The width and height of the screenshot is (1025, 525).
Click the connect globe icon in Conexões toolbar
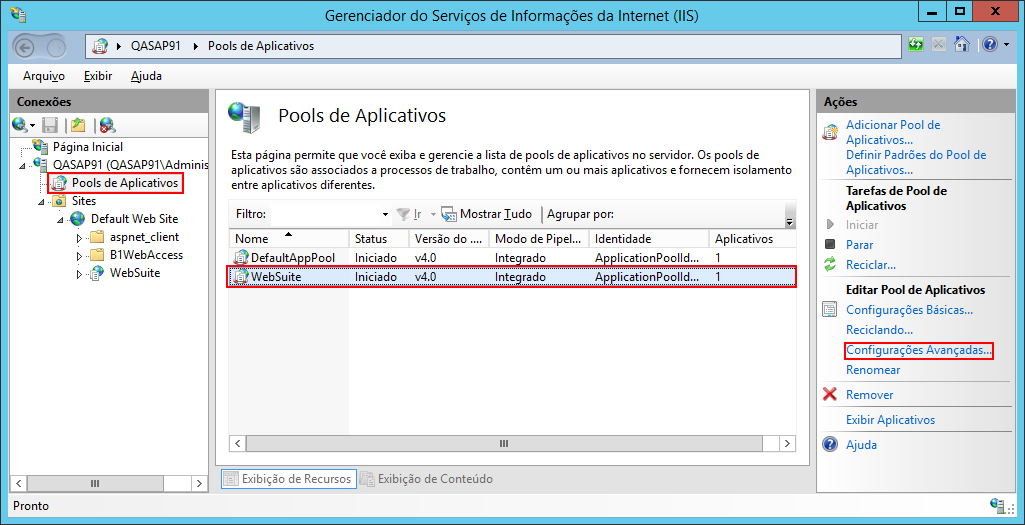click(19, 124)
